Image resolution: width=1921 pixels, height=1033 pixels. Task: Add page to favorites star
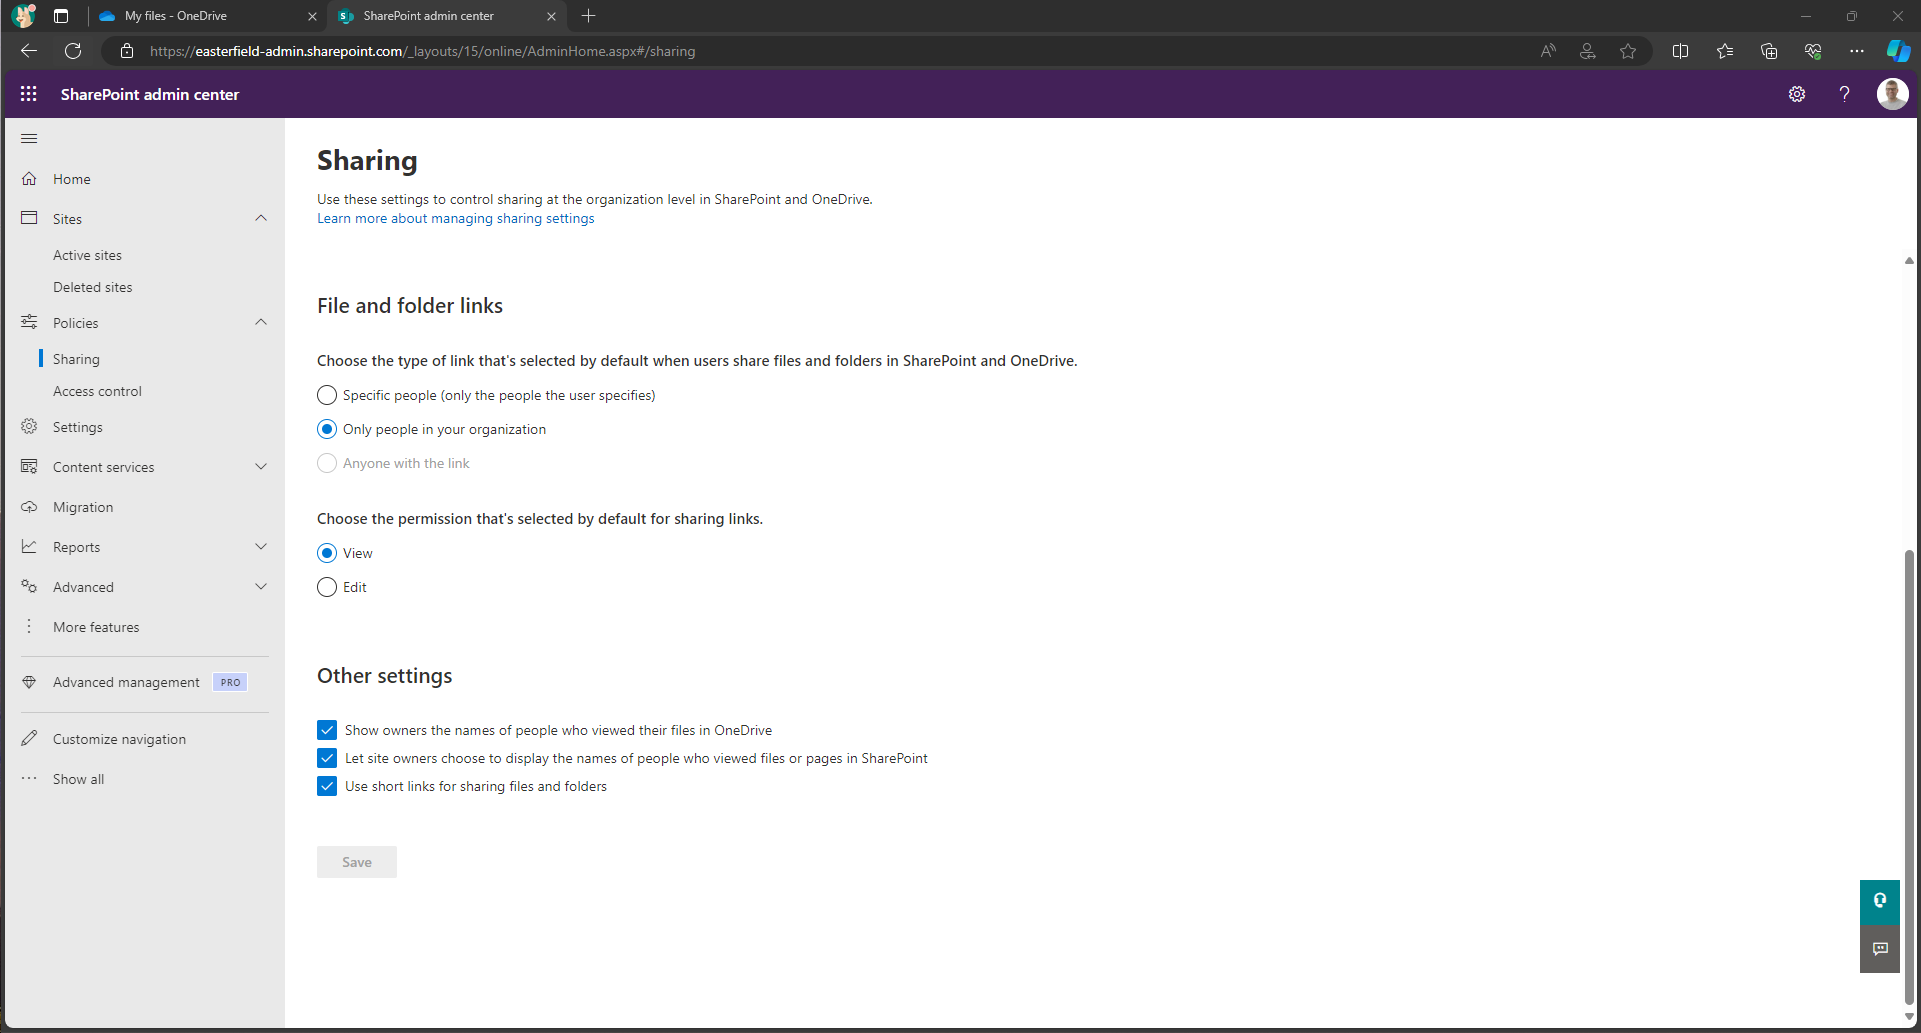click(x=1628, y=51)
